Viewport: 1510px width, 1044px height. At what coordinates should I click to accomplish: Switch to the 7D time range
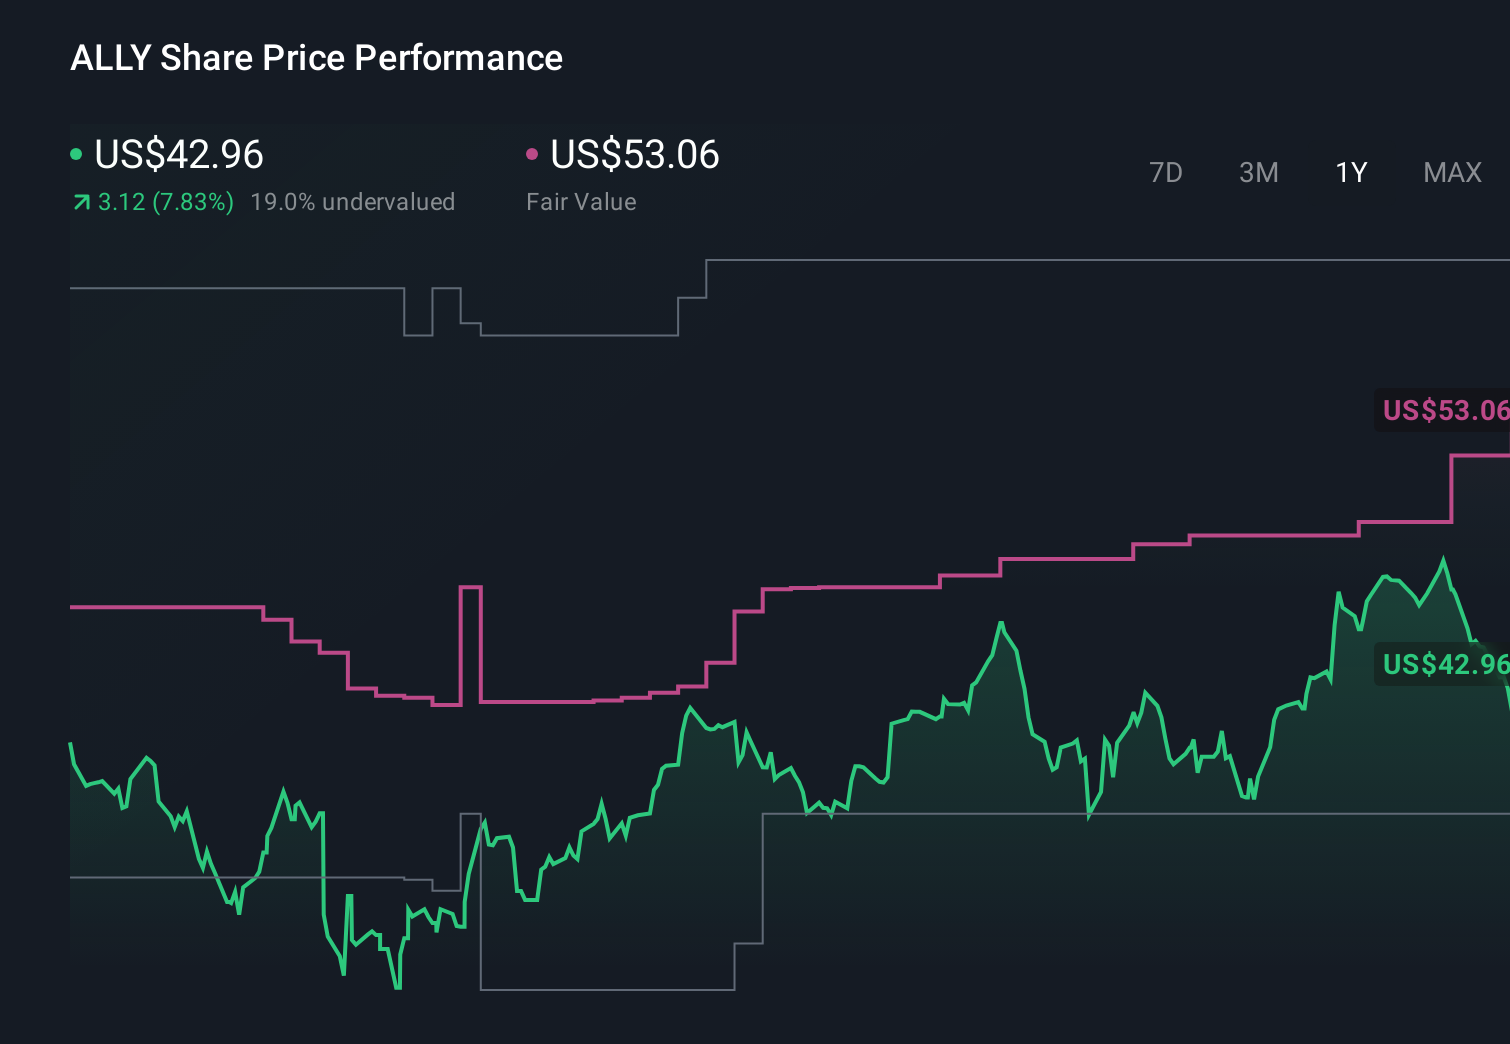1166,172
